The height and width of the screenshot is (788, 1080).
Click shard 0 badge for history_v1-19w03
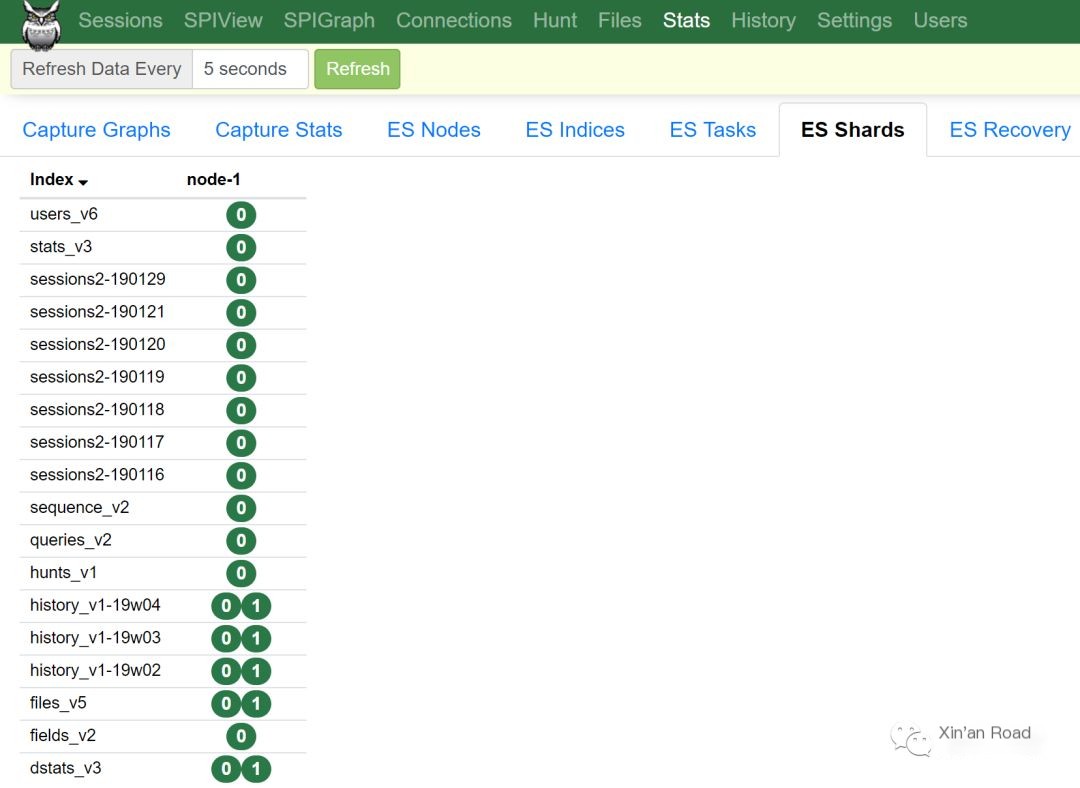[226, 639]
